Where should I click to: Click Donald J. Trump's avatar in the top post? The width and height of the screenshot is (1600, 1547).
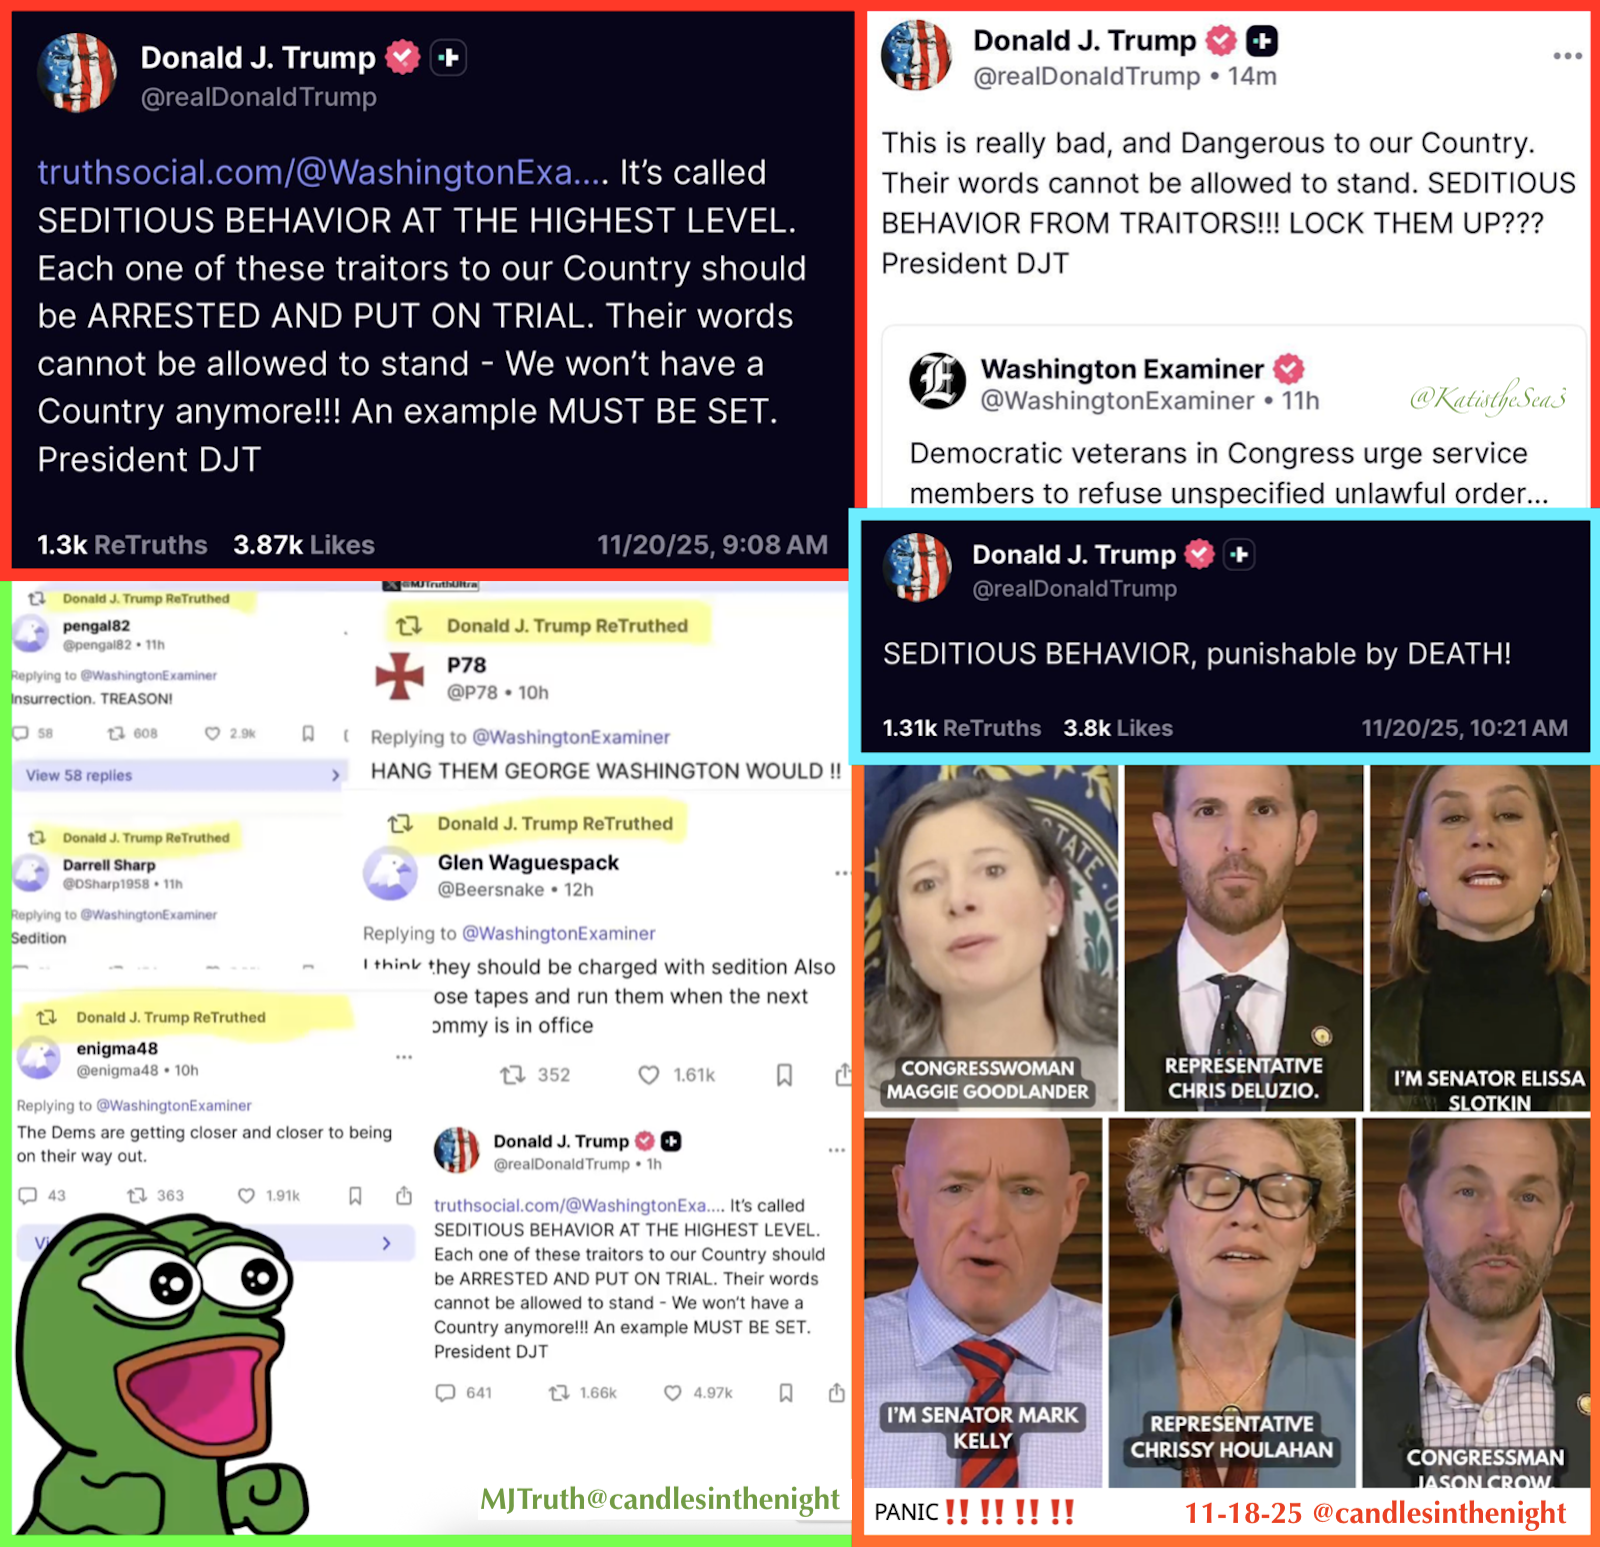point(77,73)
